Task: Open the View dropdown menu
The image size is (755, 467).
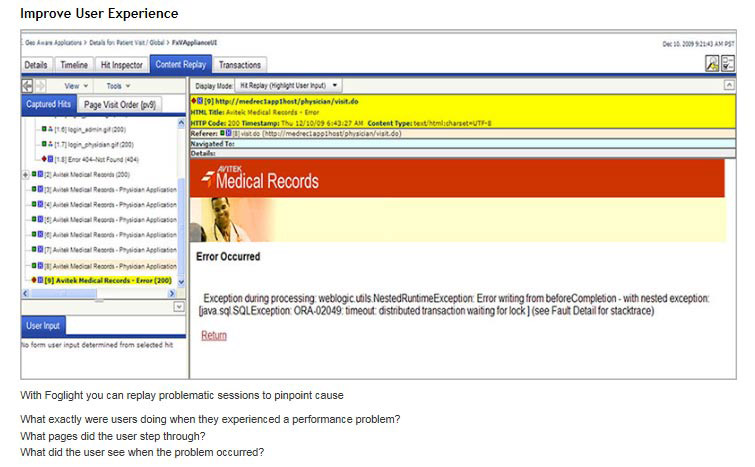Action: (x=76, y=86)
